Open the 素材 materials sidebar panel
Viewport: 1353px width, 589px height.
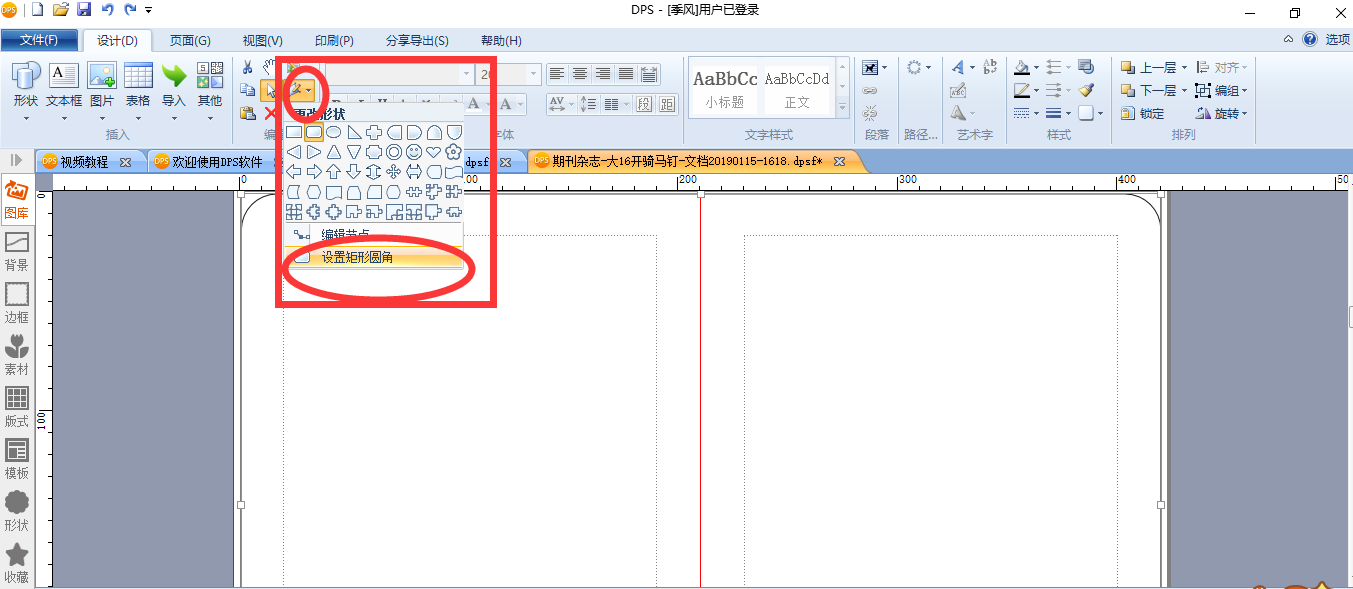(x=16, y=354)
